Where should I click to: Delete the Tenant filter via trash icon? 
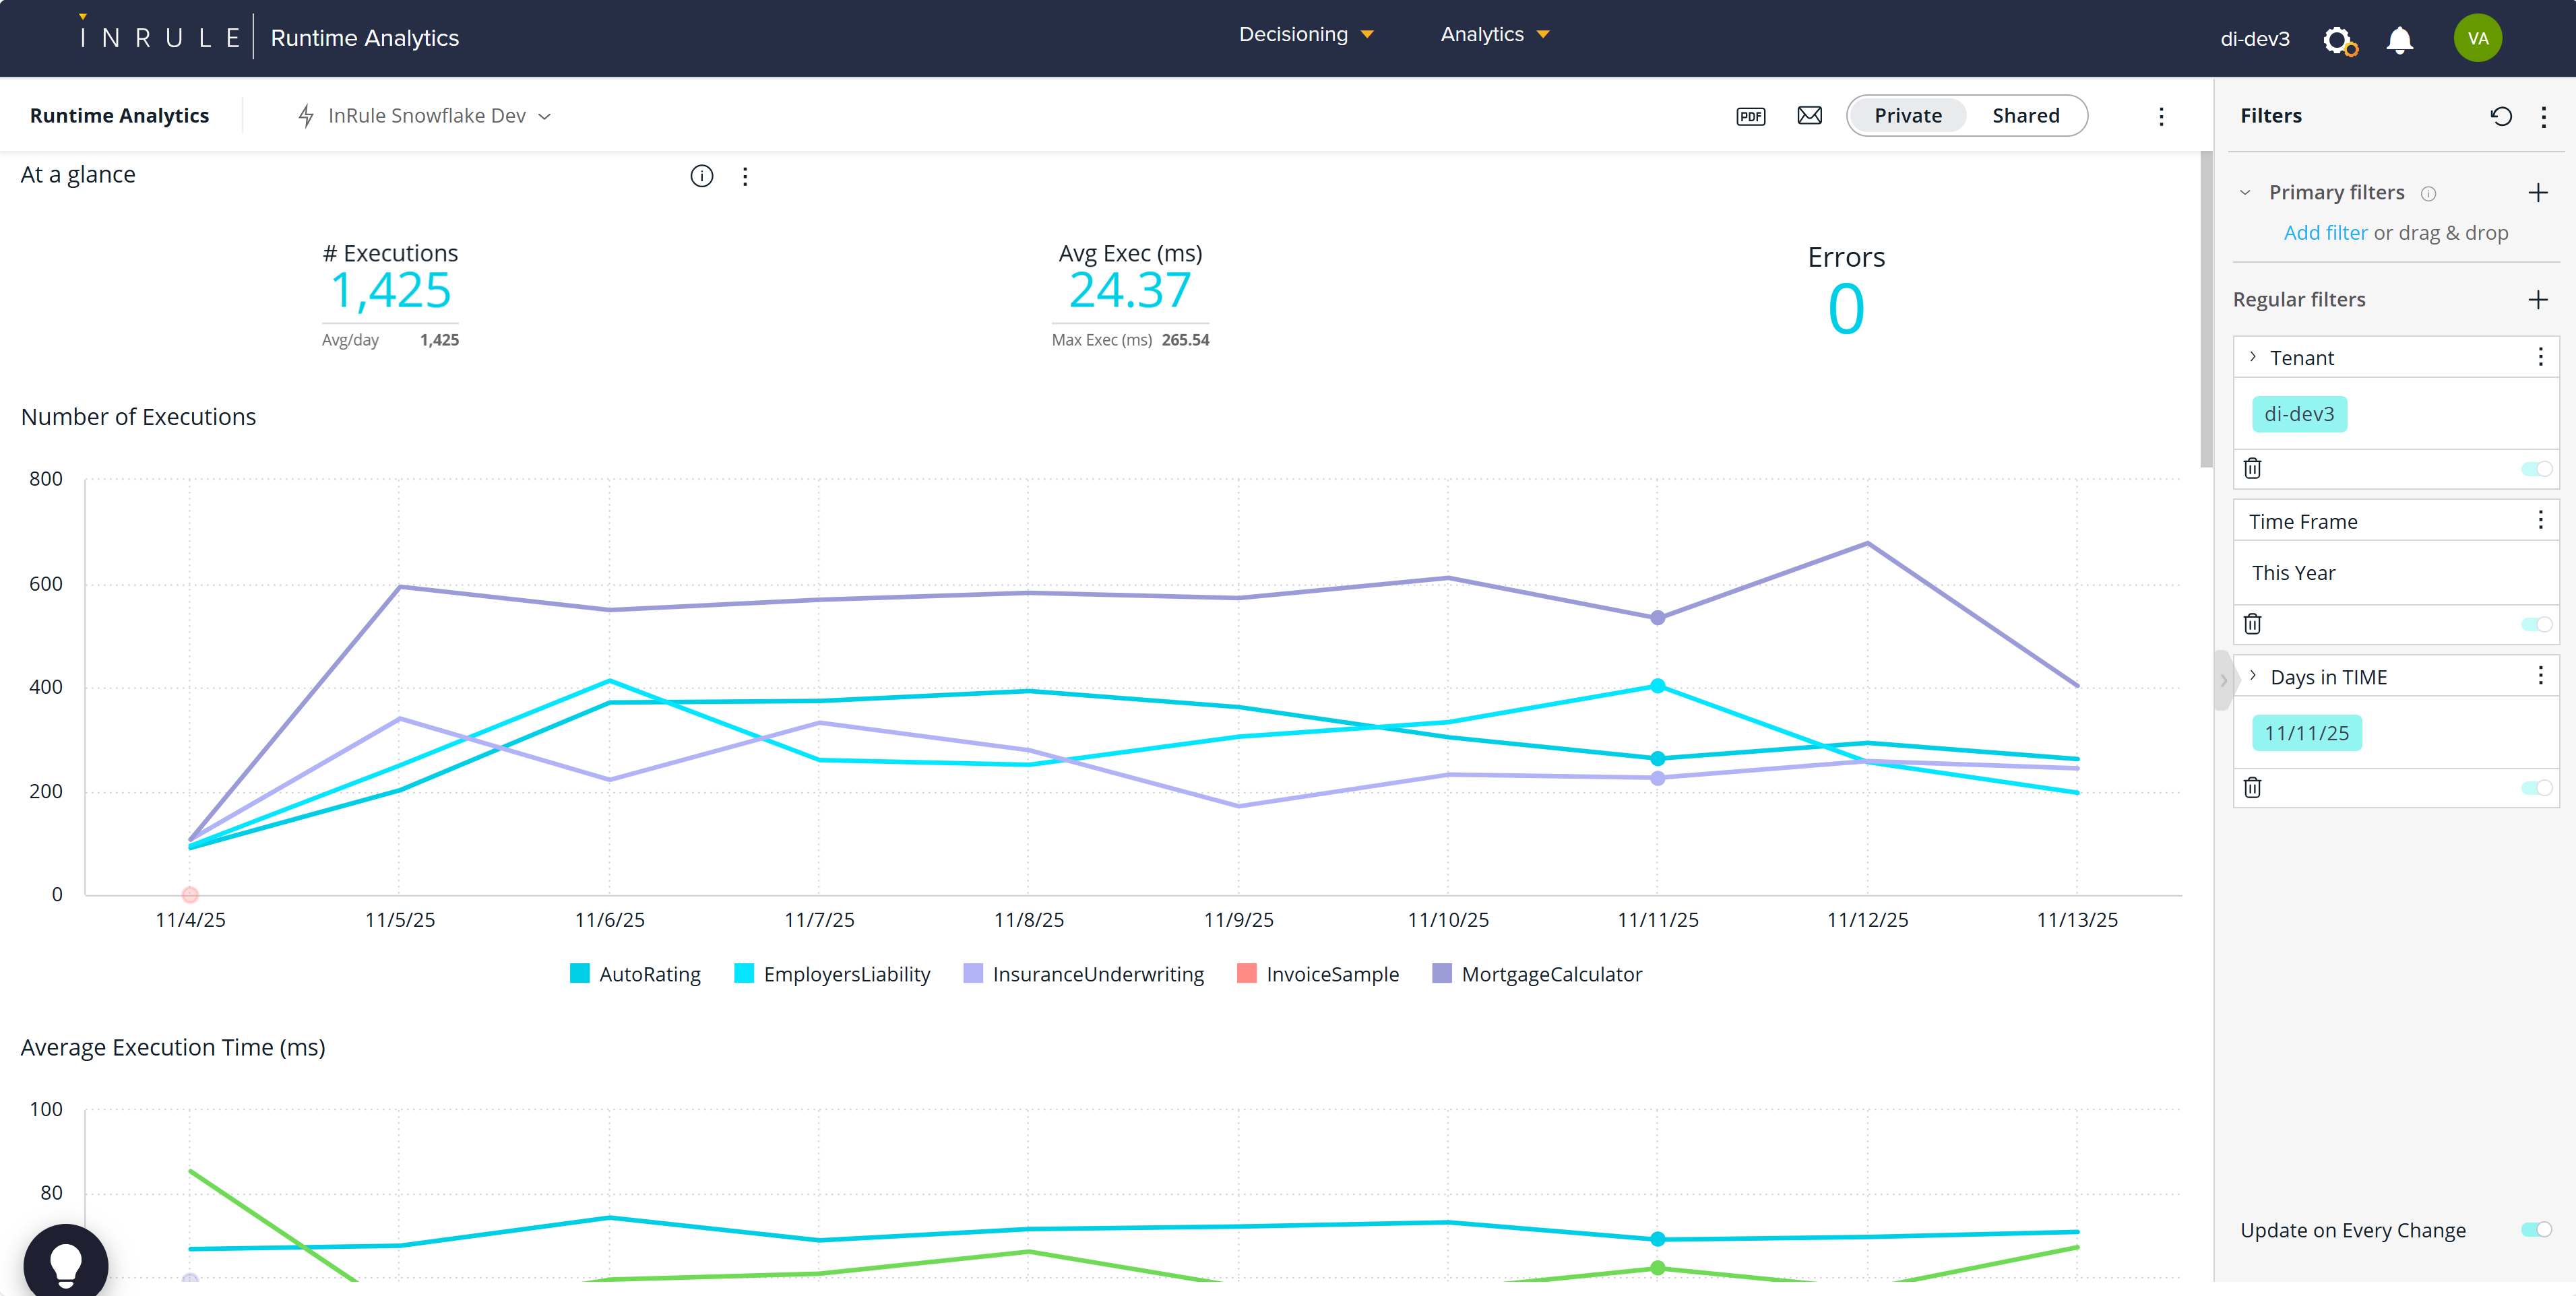pos(2252,468)
